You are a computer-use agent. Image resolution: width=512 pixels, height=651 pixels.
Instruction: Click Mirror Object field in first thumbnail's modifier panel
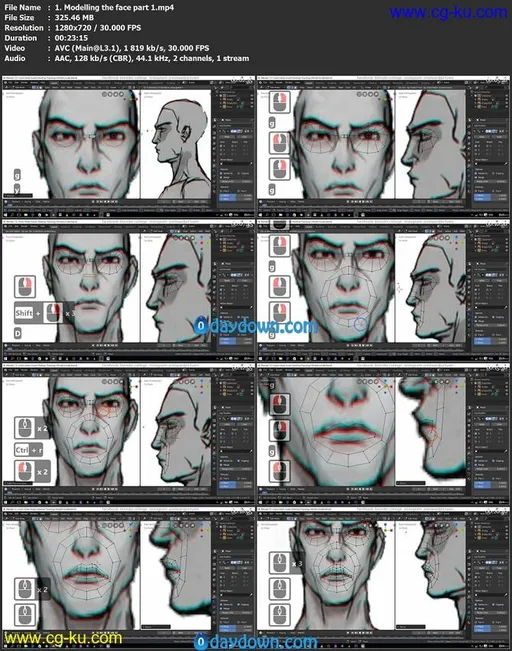(236, 164)
